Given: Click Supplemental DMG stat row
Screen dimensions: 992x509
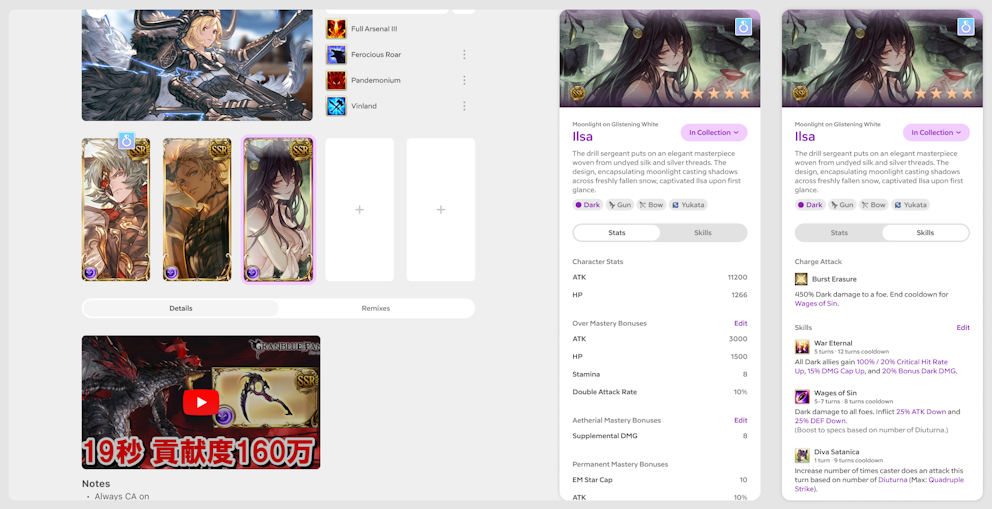Looking at the screenshot, I should [x=660, y=436].
